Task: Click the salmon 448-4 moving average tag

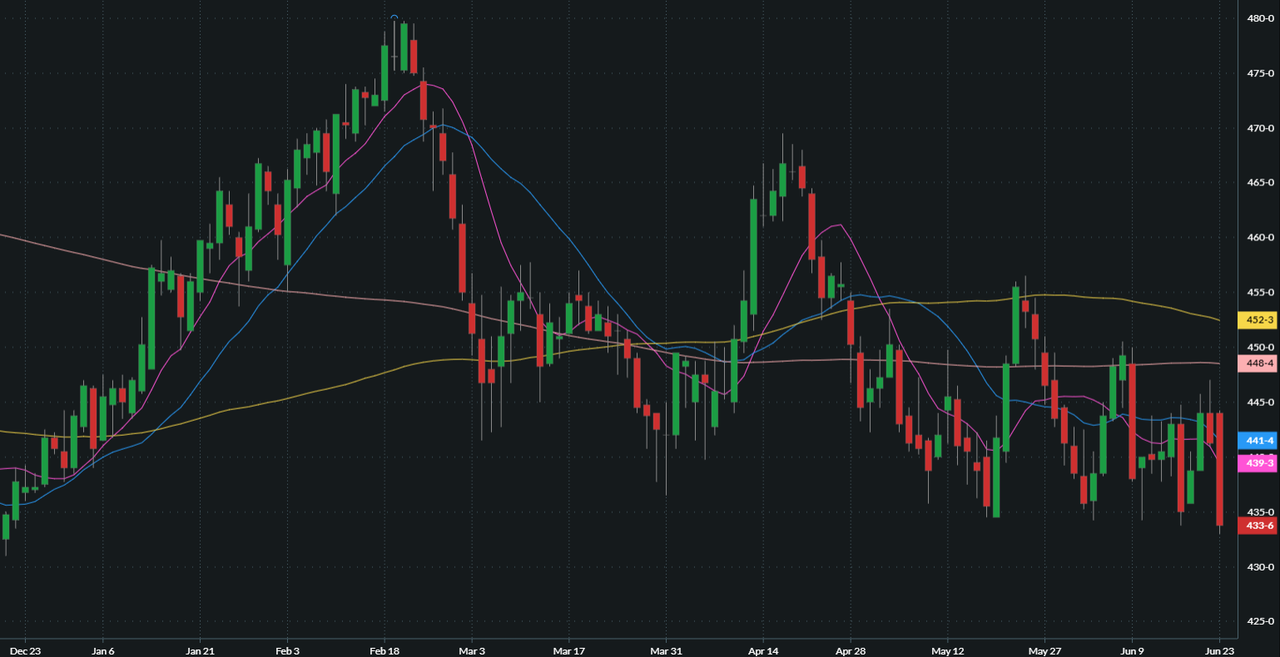Action: pos(1258,364)
